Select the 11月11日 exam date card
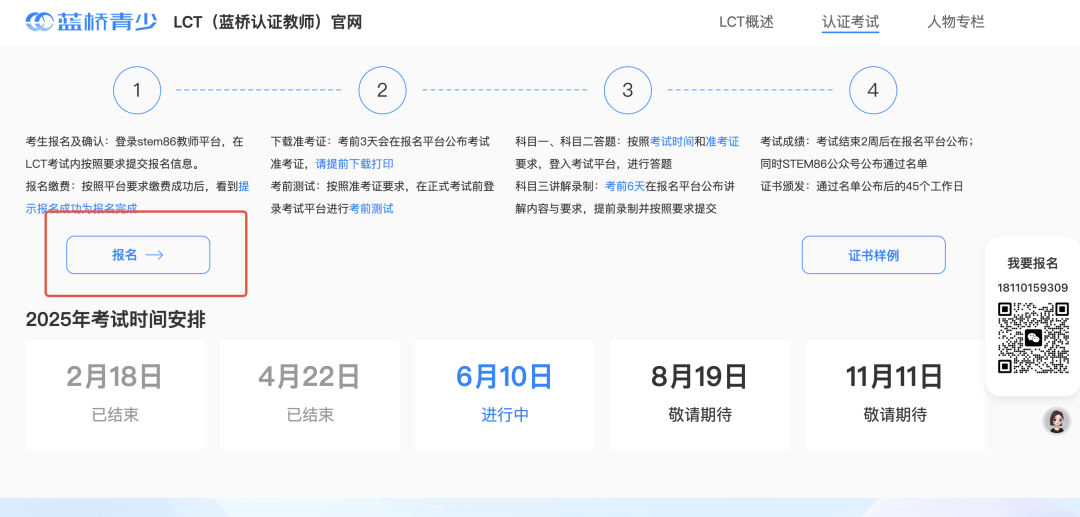Screen dimensions: 1080x517 [894, 394]
